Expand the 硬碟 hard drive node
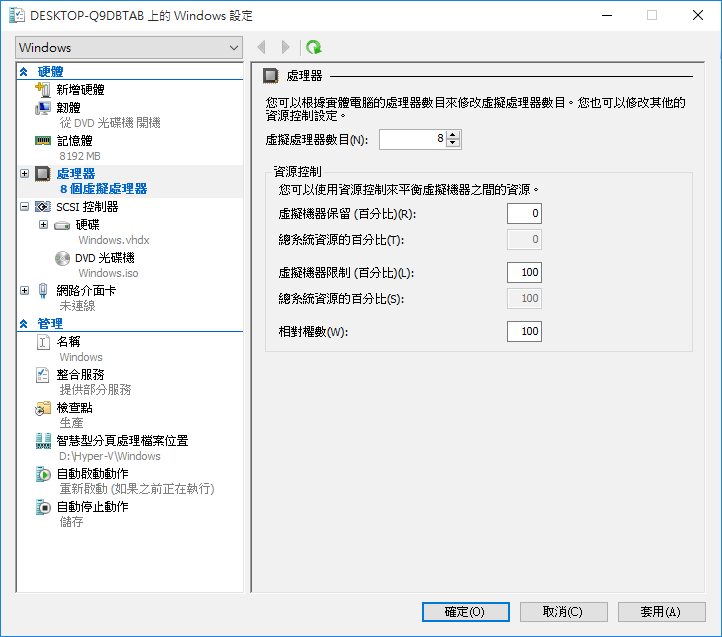 point(43,224)
